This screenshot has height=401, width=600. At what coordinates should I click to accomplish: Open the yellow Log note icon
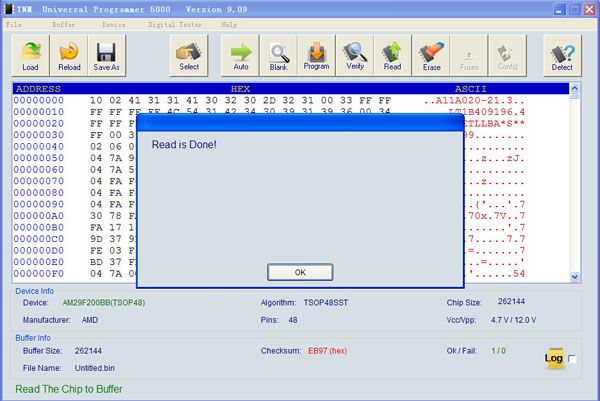pyautogui.click(x=553, y=358)
